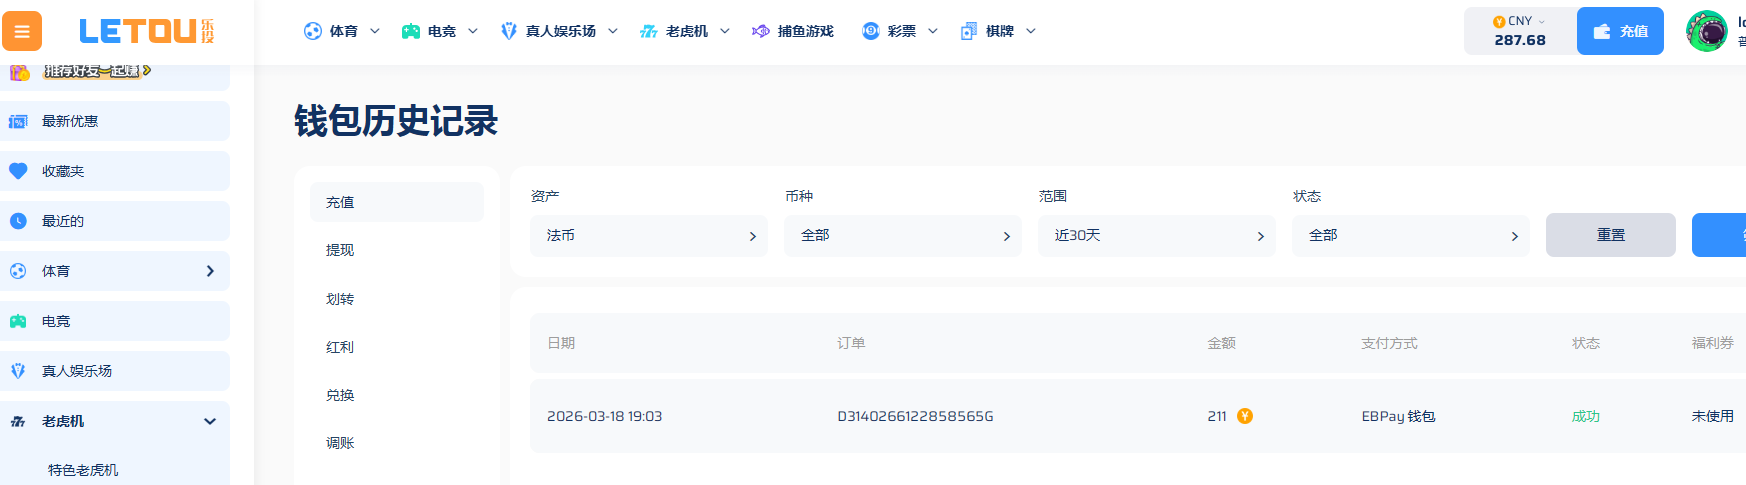Image resolution: width=1746 pixels, height=485 pixels.
Task: Click order number D31402661228585656
Action: [915, 416]
